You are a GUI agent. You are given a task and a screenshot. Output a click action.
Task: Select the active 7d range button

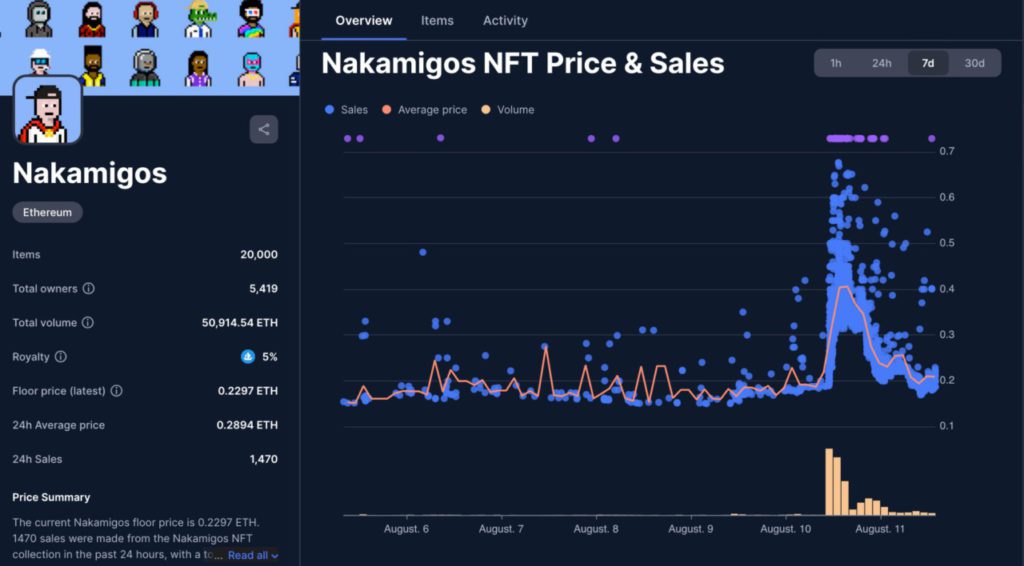coord(928,63)
